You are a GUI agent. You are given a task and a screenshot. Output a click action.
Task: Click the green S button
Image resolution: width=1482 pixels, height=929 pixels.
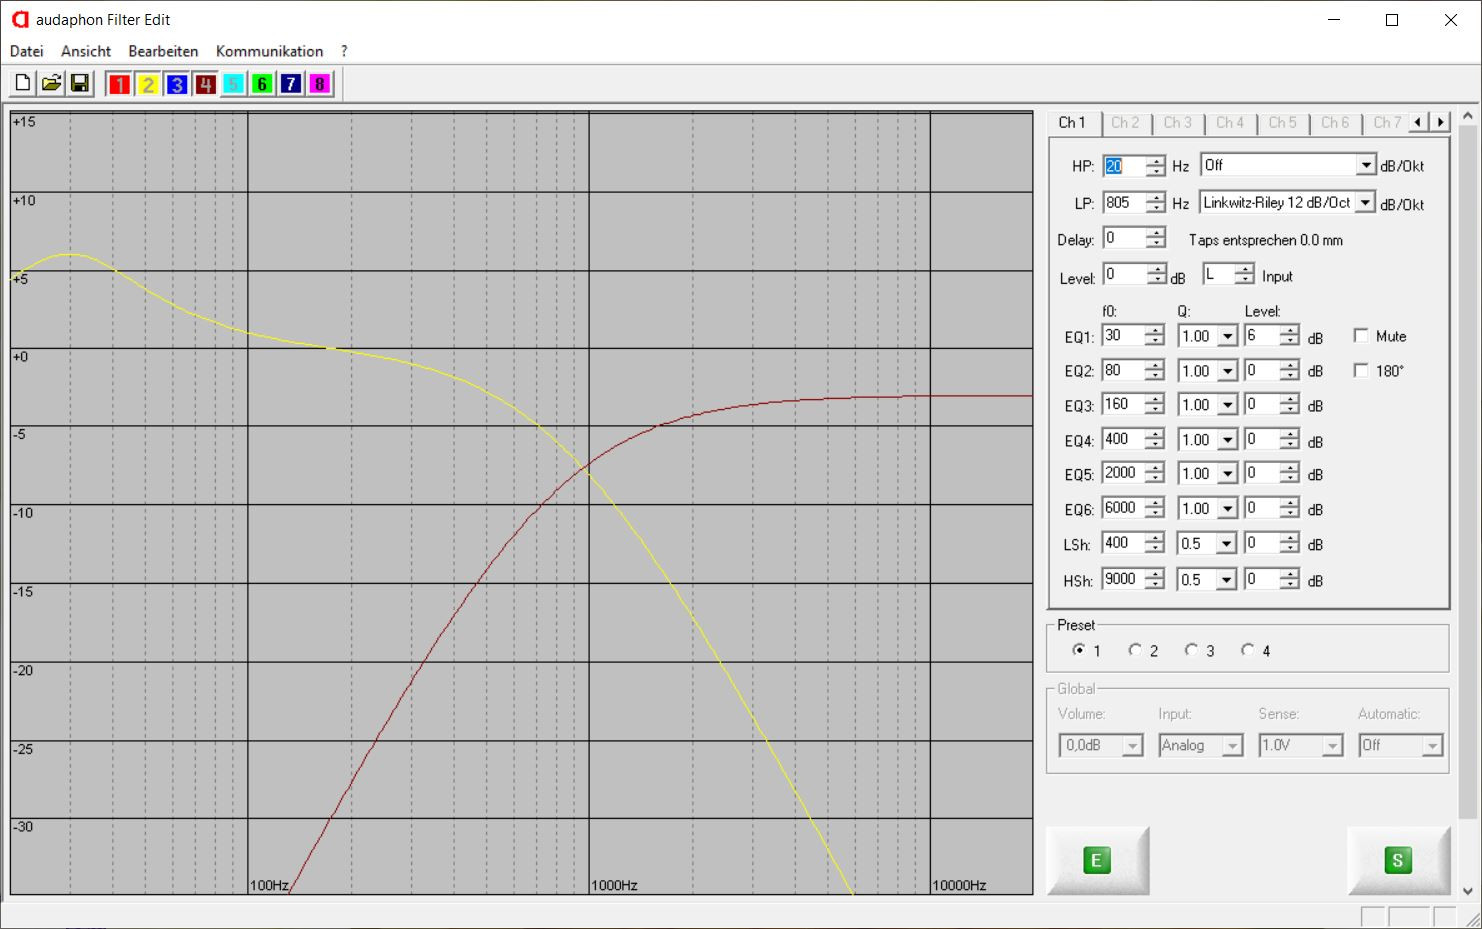click(x=1398, y=861)
